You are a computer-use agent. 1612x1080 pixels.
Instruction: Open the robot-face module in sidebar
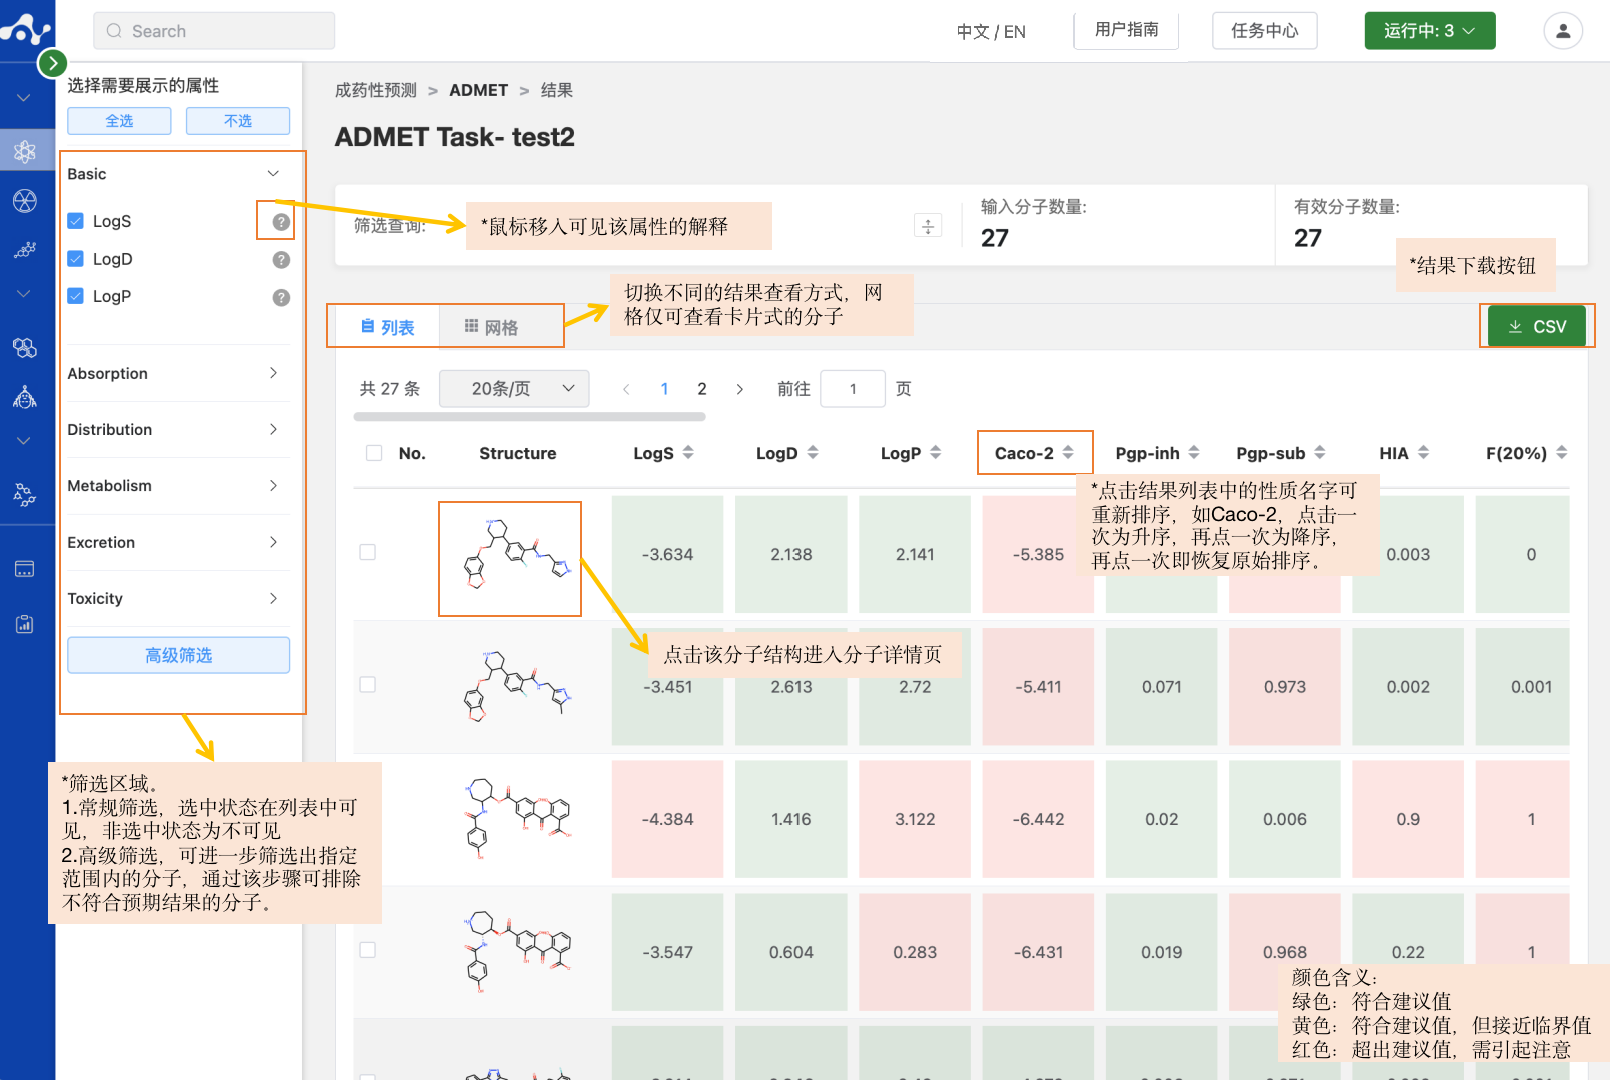tap(25, 397)
